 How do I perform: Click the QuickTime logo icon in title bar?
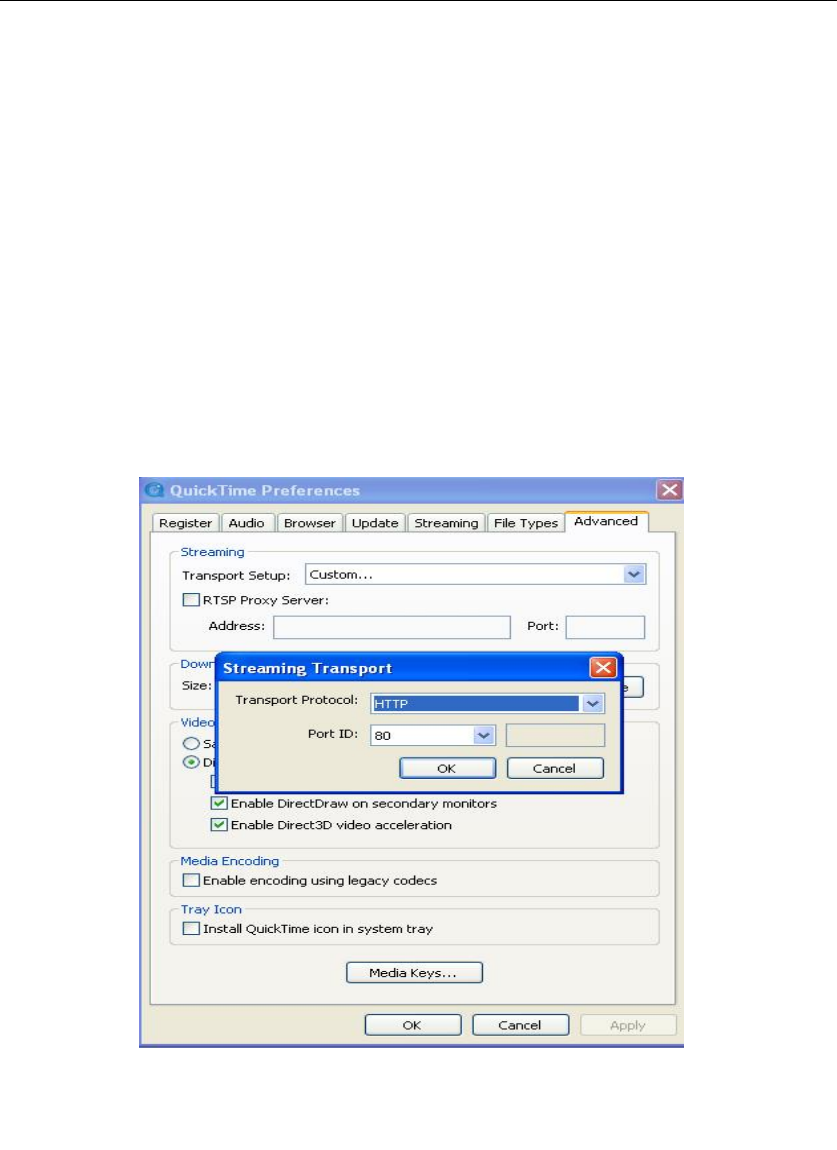pyautogui.click(x=154, y=490)
